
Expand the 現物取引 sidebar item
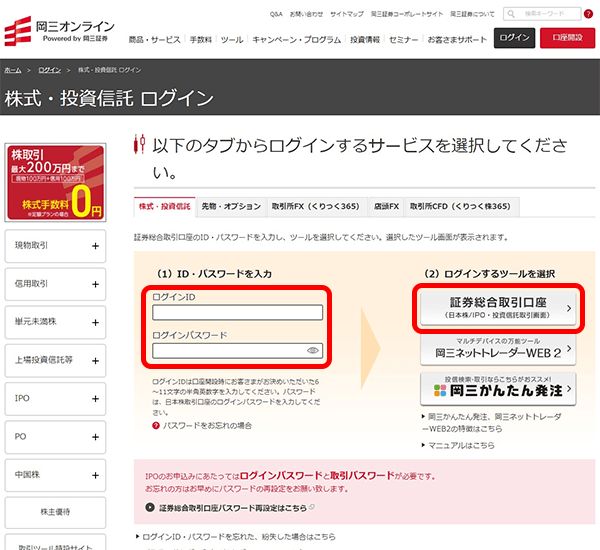(55, 246)
